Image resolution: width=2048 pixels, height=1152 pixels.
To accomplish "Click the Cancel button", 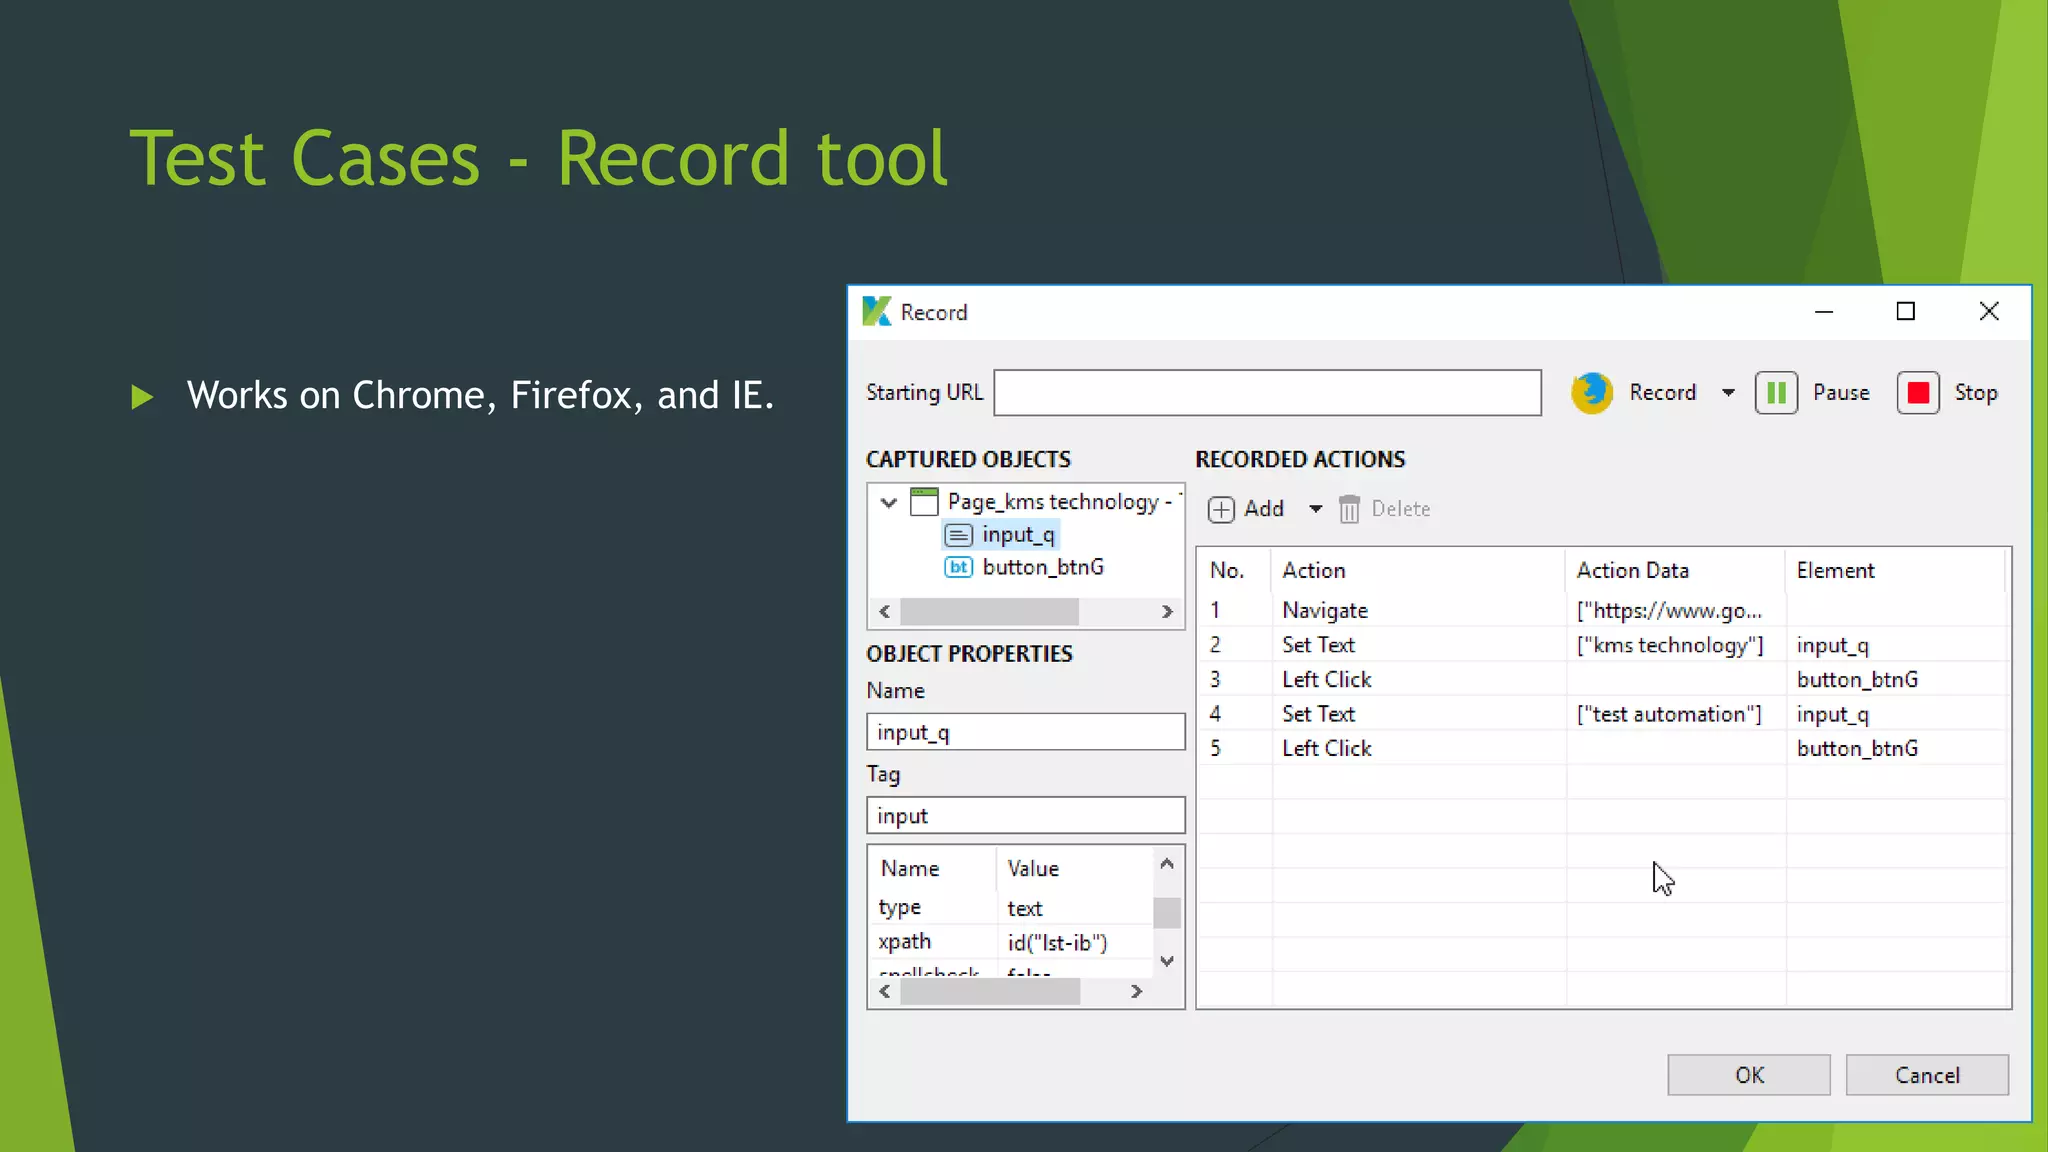I will click(x=1927, y=1075).
